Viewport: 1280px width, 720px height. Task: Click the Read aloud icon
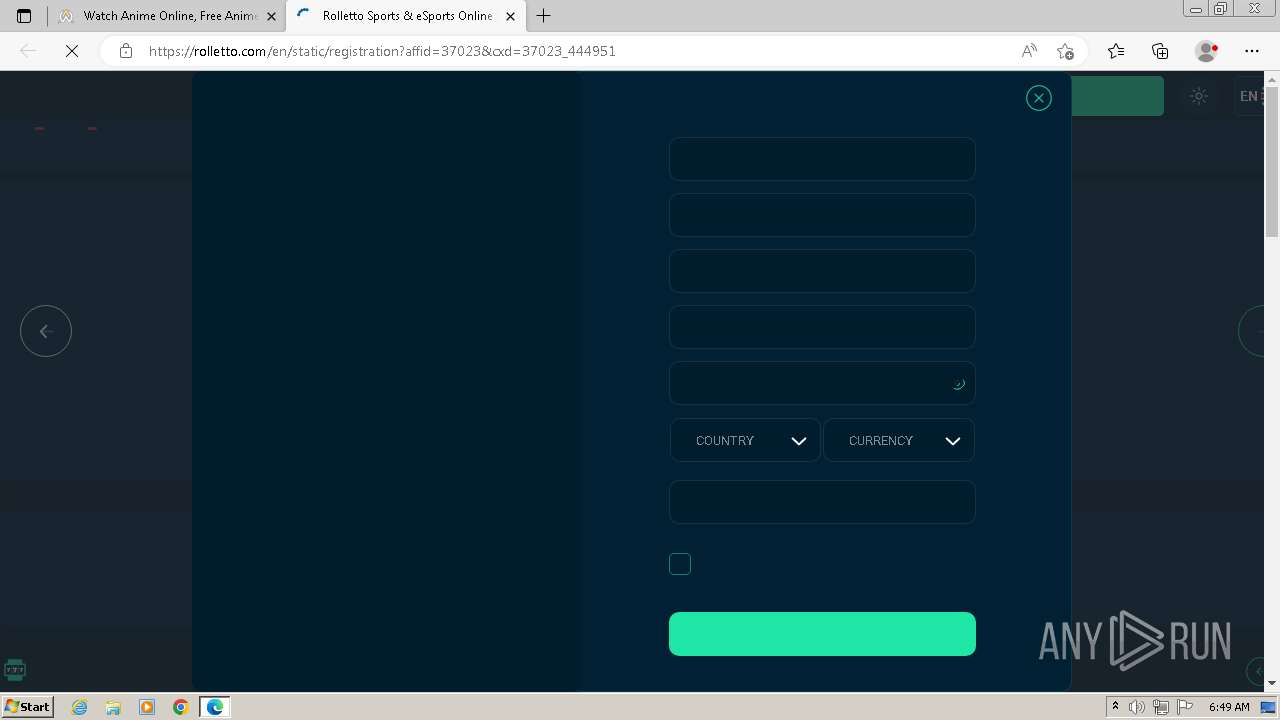tap(1029, 51)
